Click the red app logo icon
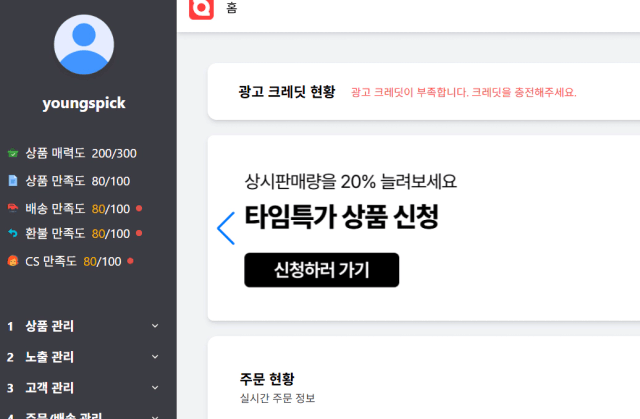The image size is (640, 419). point(202,9)
